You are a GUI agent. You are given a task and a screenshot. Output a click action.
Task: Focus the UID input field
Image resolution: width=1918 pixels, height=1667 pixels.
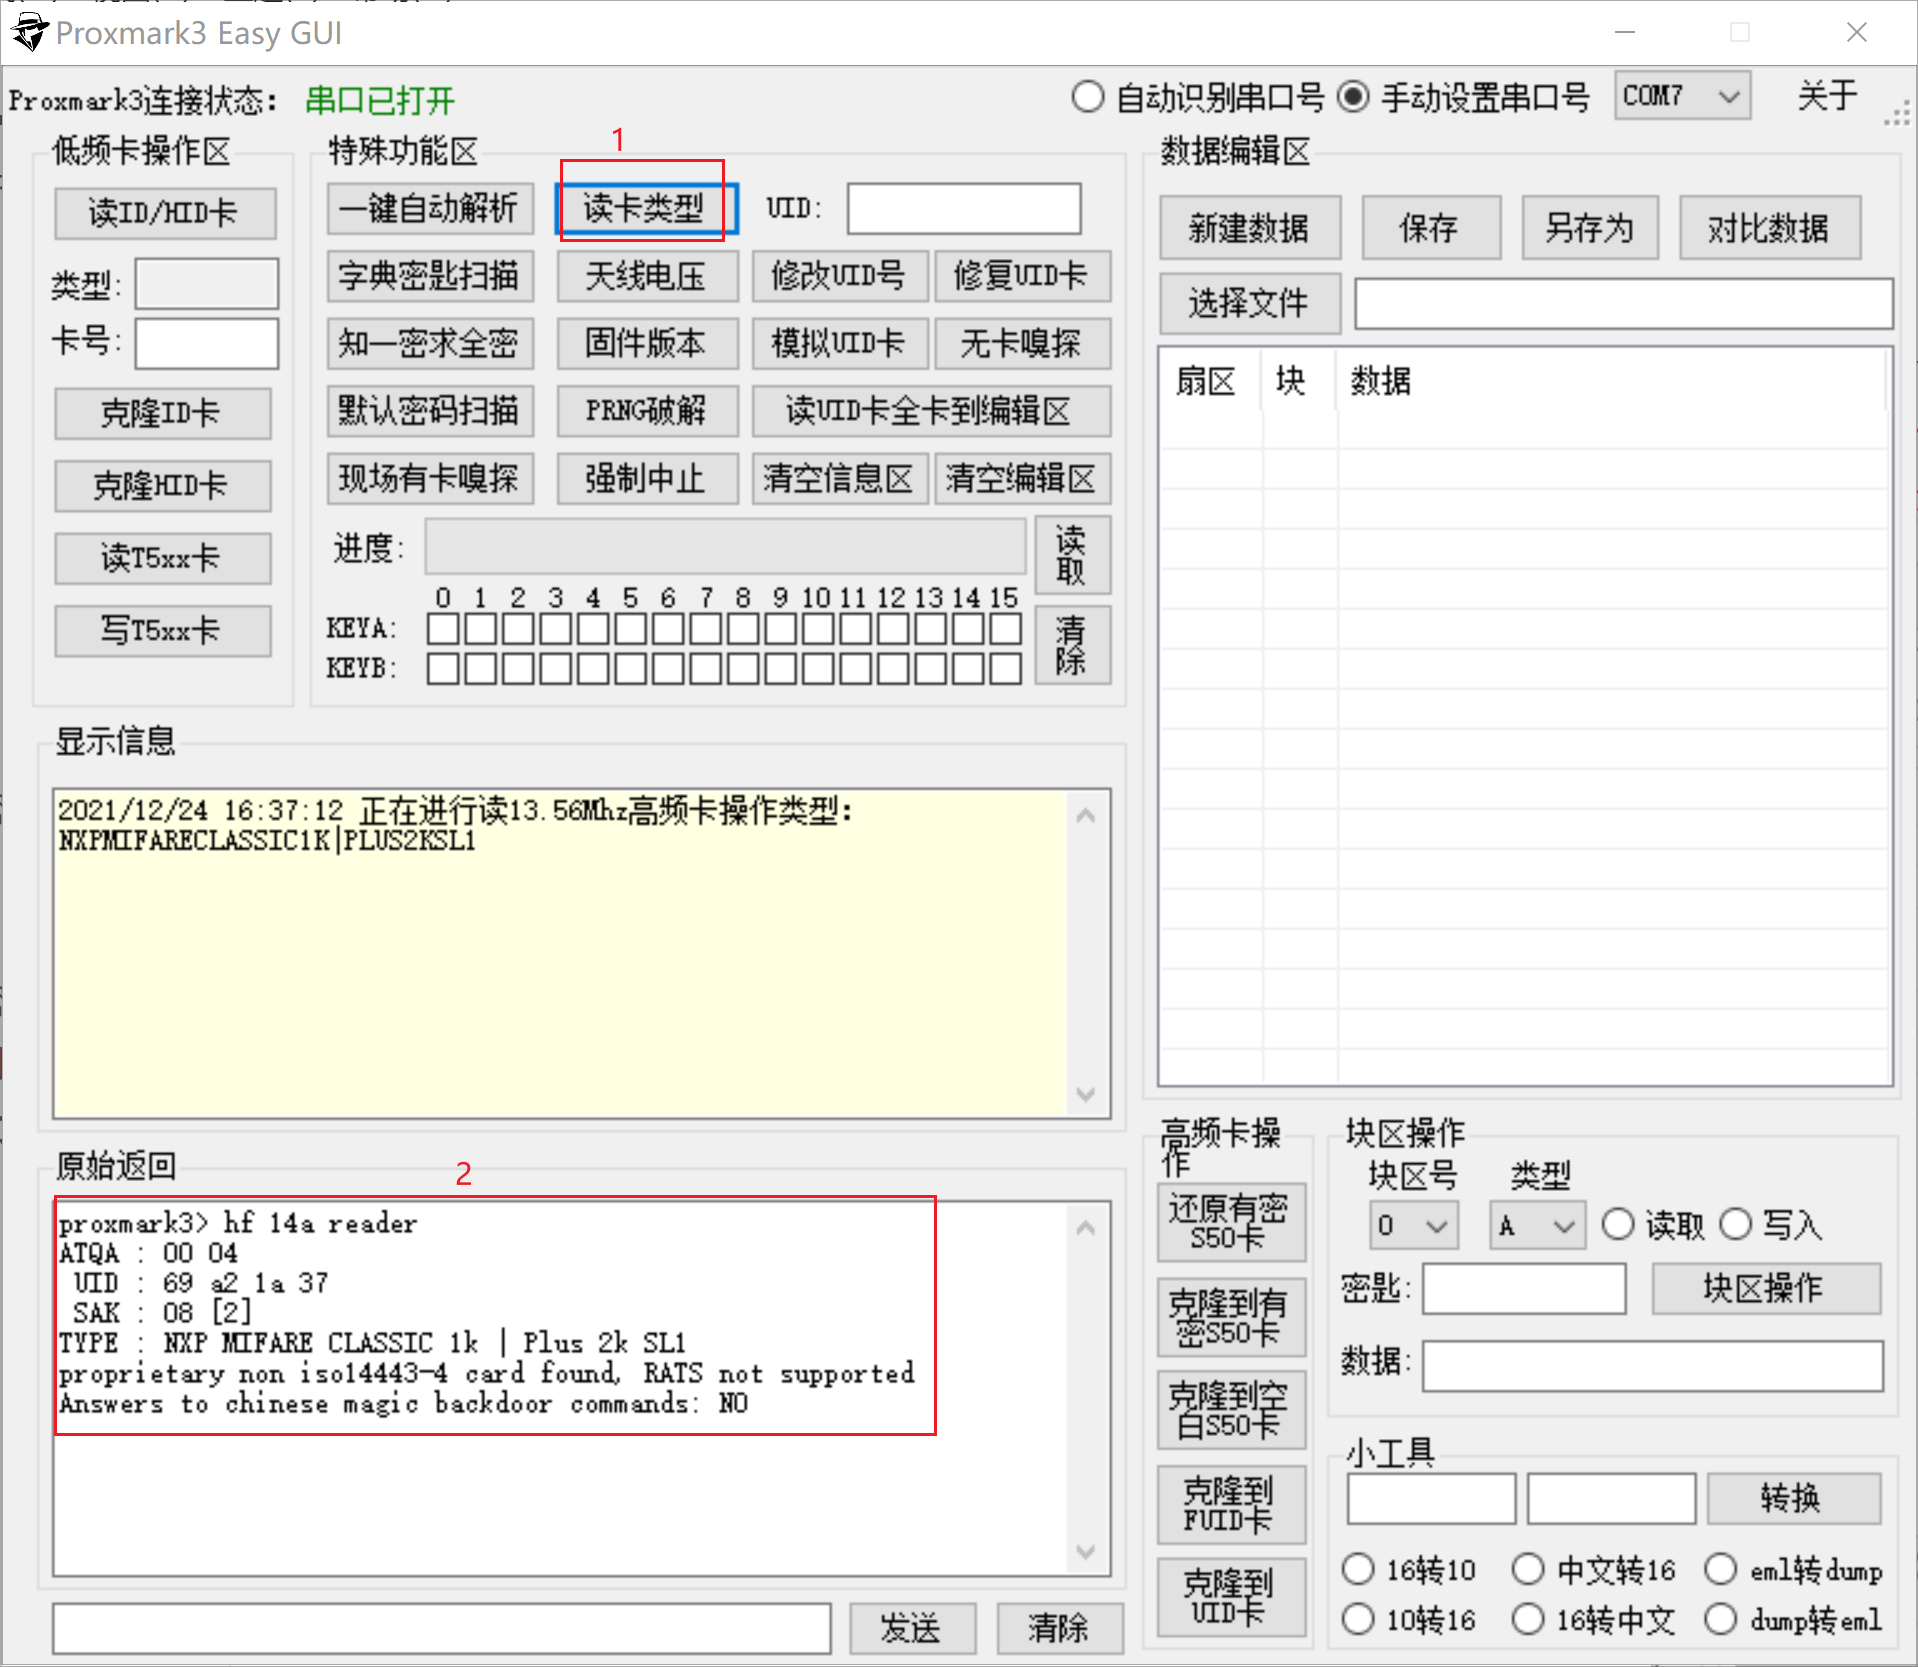pyautogui.click(x=964, y=209)
